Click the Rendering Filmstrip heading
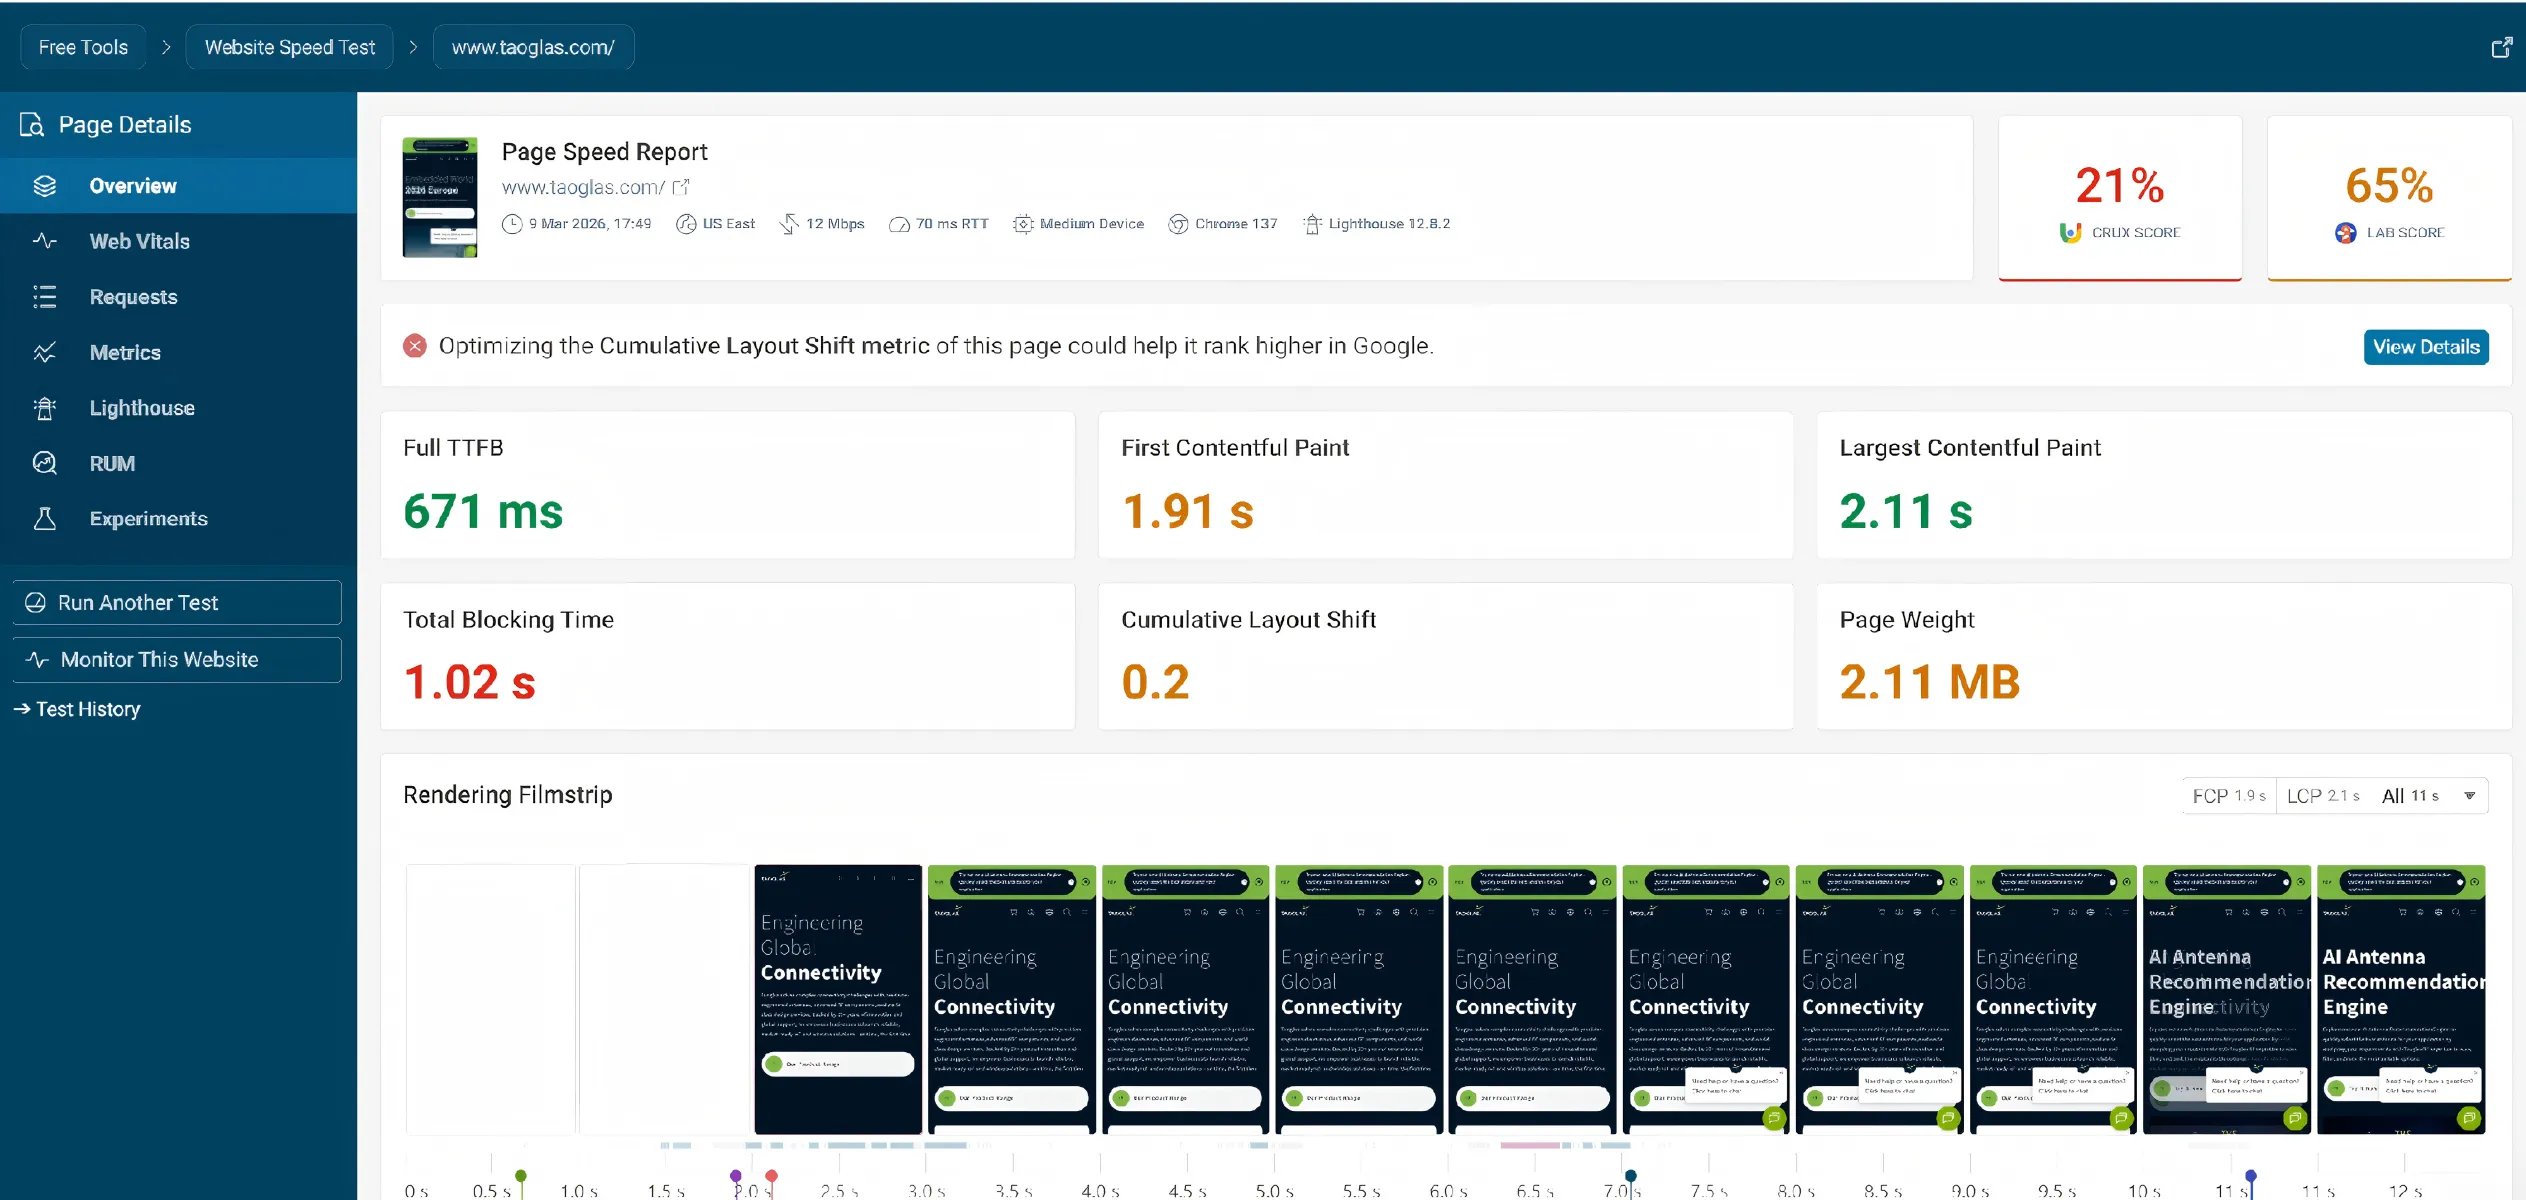 pyautogui.click(x=508, y=795)
